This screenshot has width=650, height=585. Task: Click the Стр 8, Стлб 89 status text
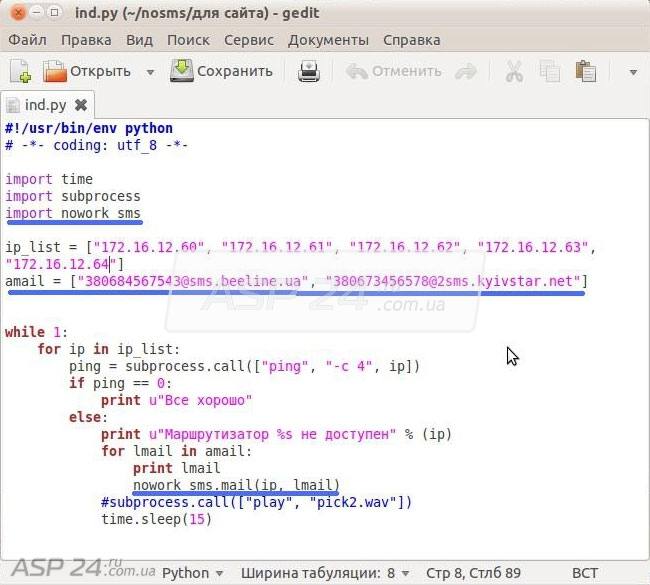pyautogui.click(x=473, y=573)
